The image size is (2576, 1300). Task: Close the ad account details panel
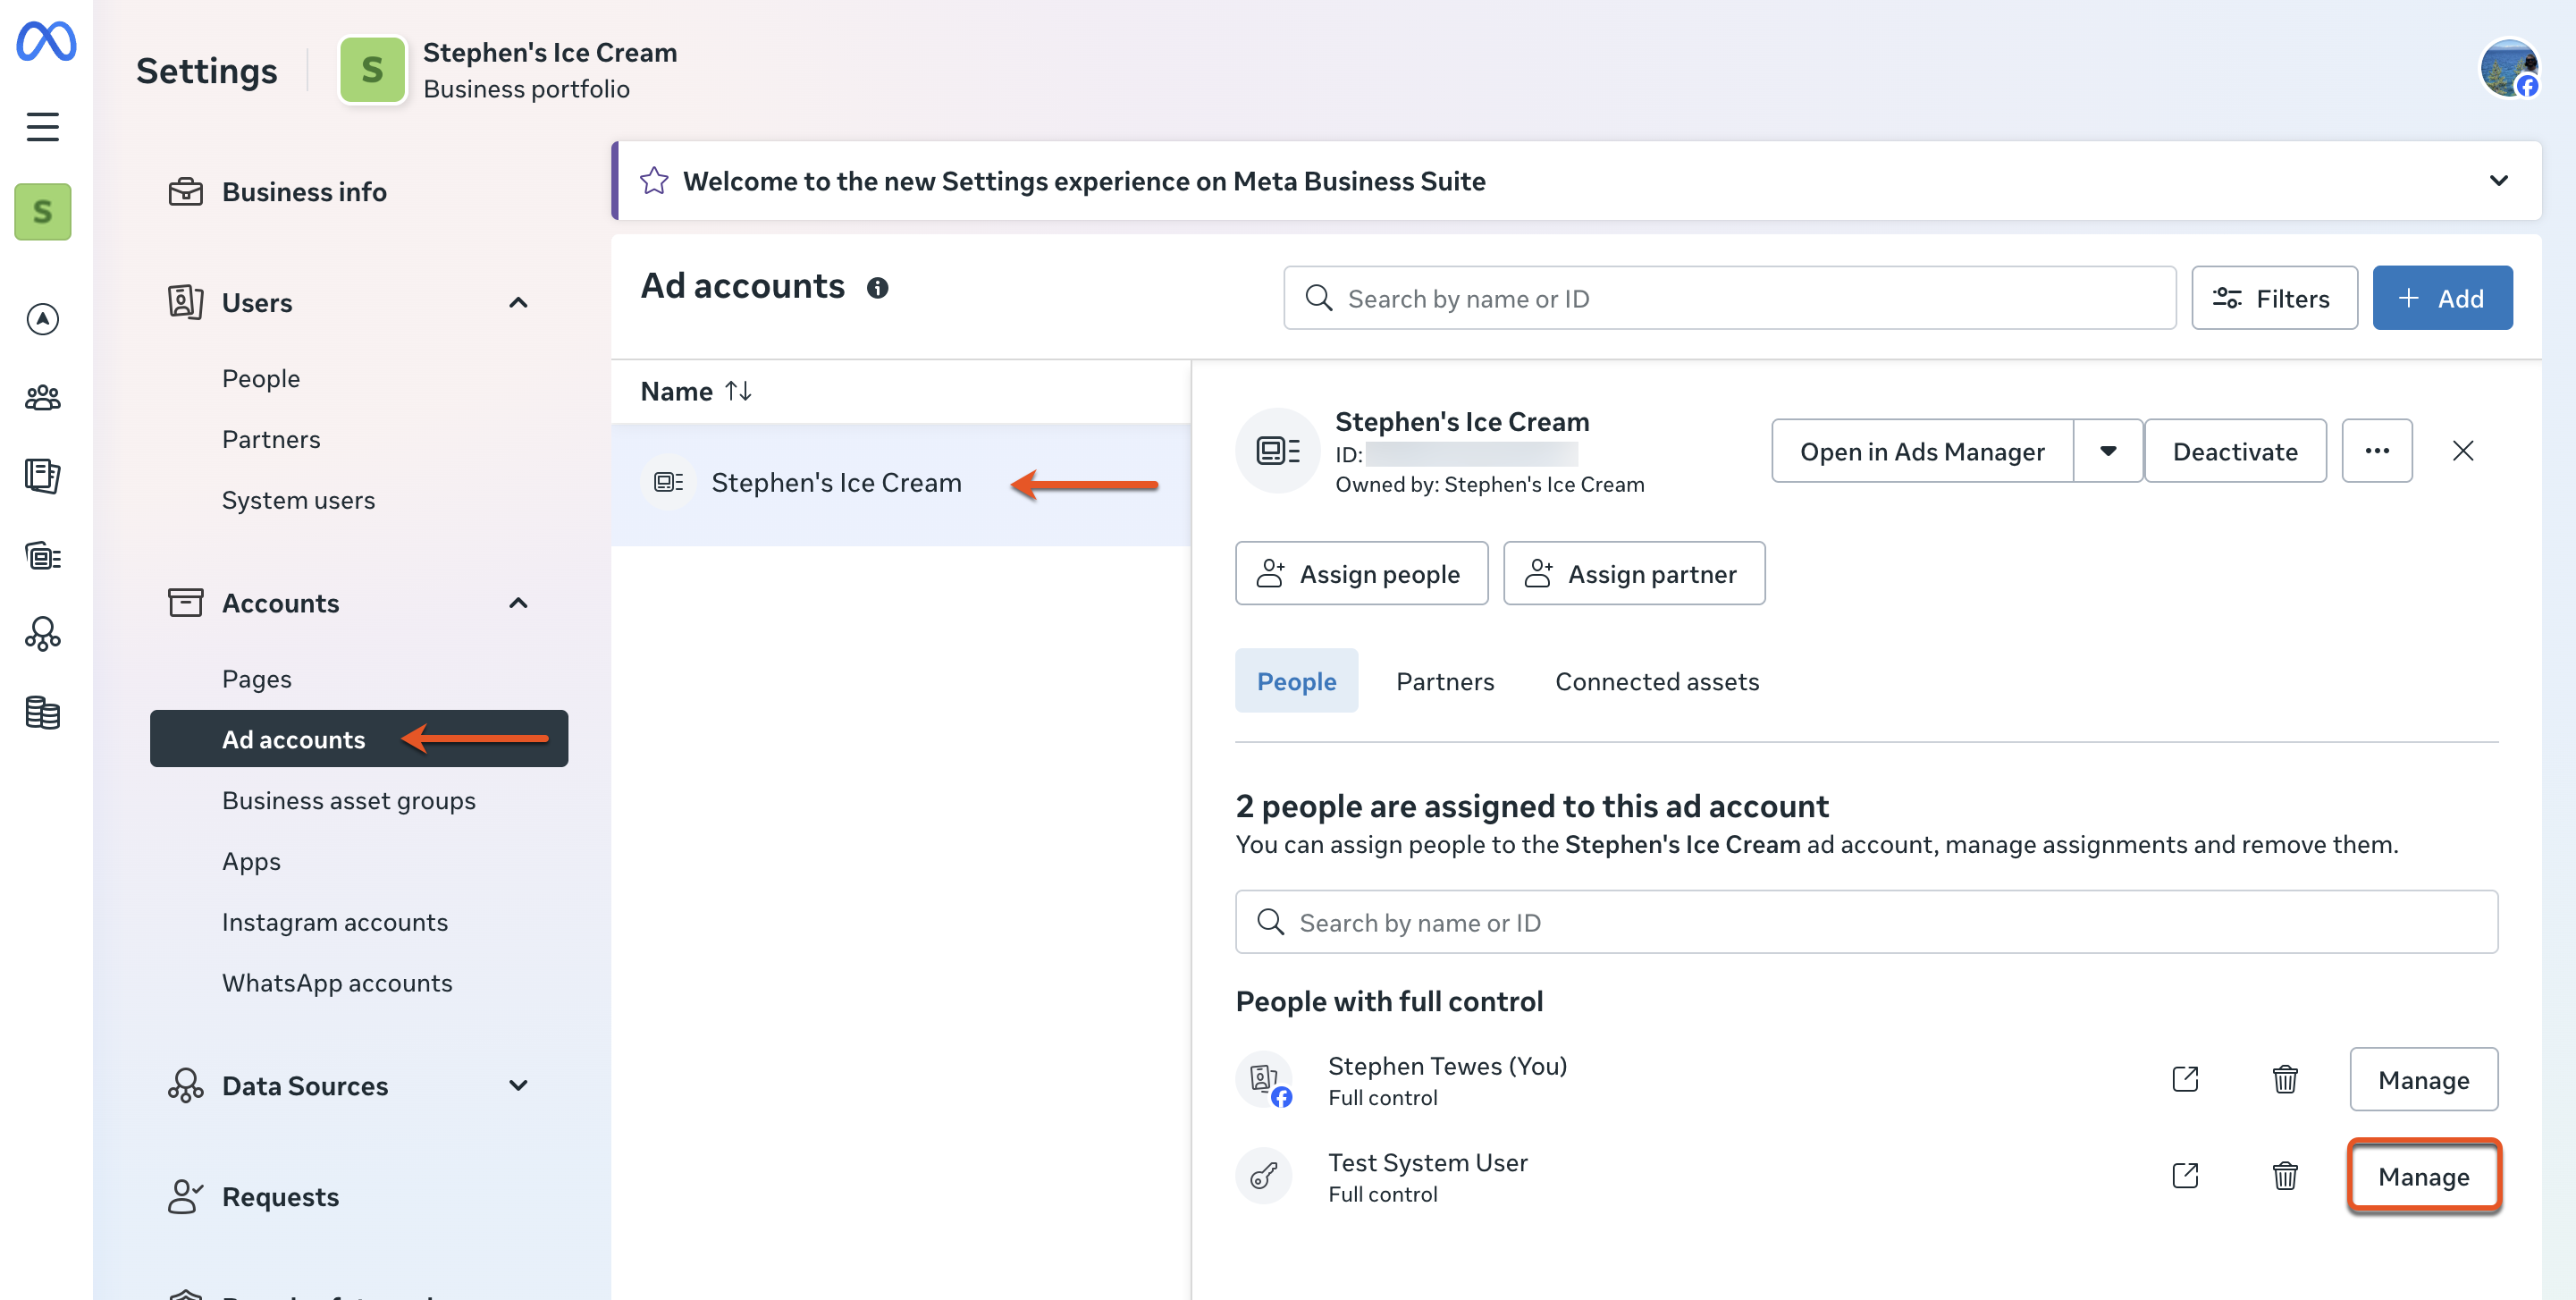[2462, 451]
